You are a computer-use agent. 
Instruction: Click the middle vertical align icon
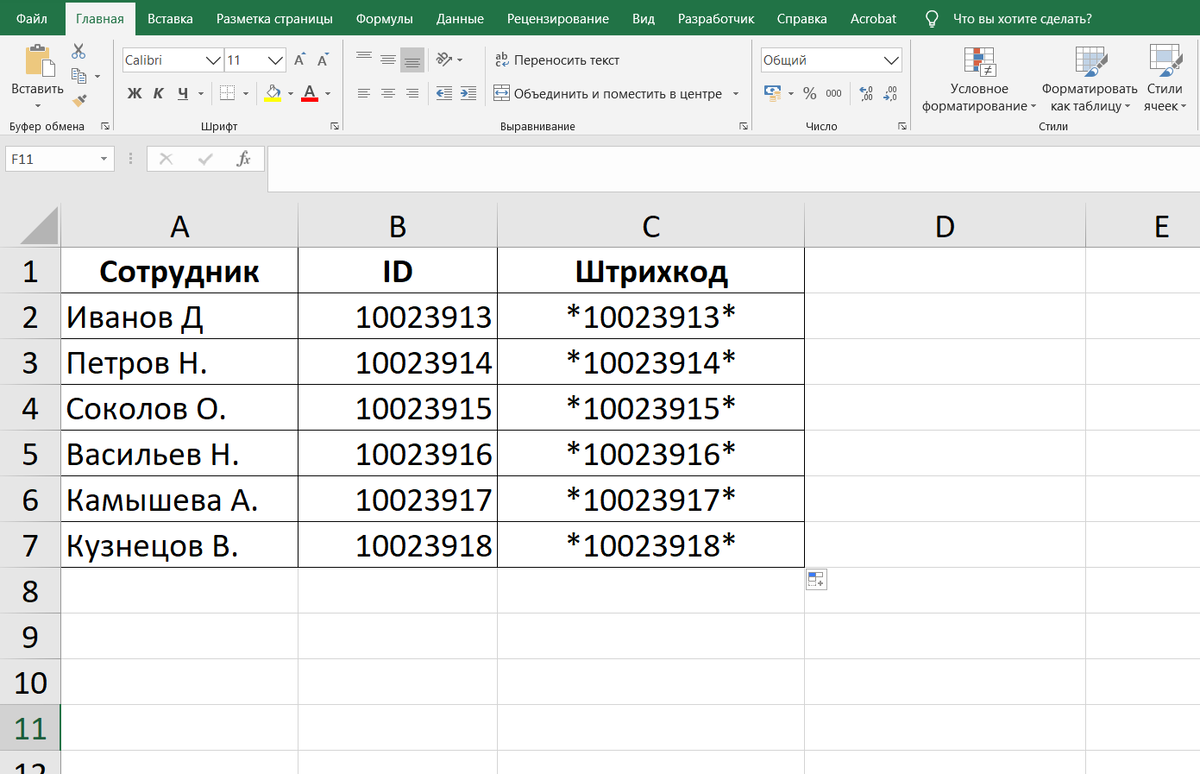(387, 60)
